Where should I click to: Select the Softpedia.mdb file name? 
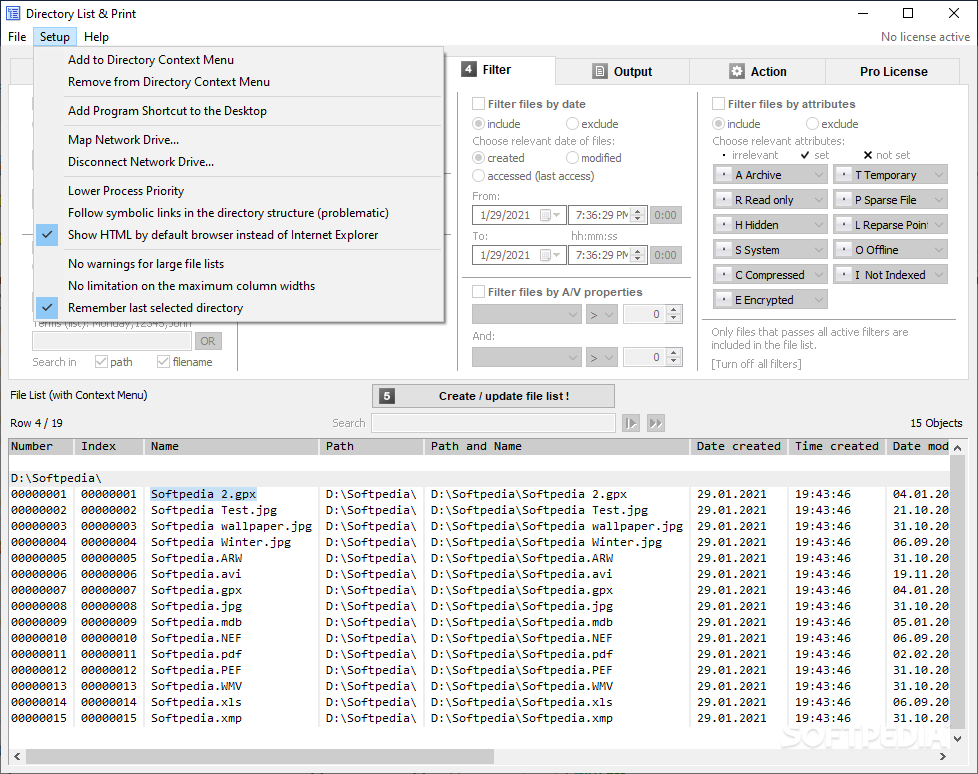point(196,622)
